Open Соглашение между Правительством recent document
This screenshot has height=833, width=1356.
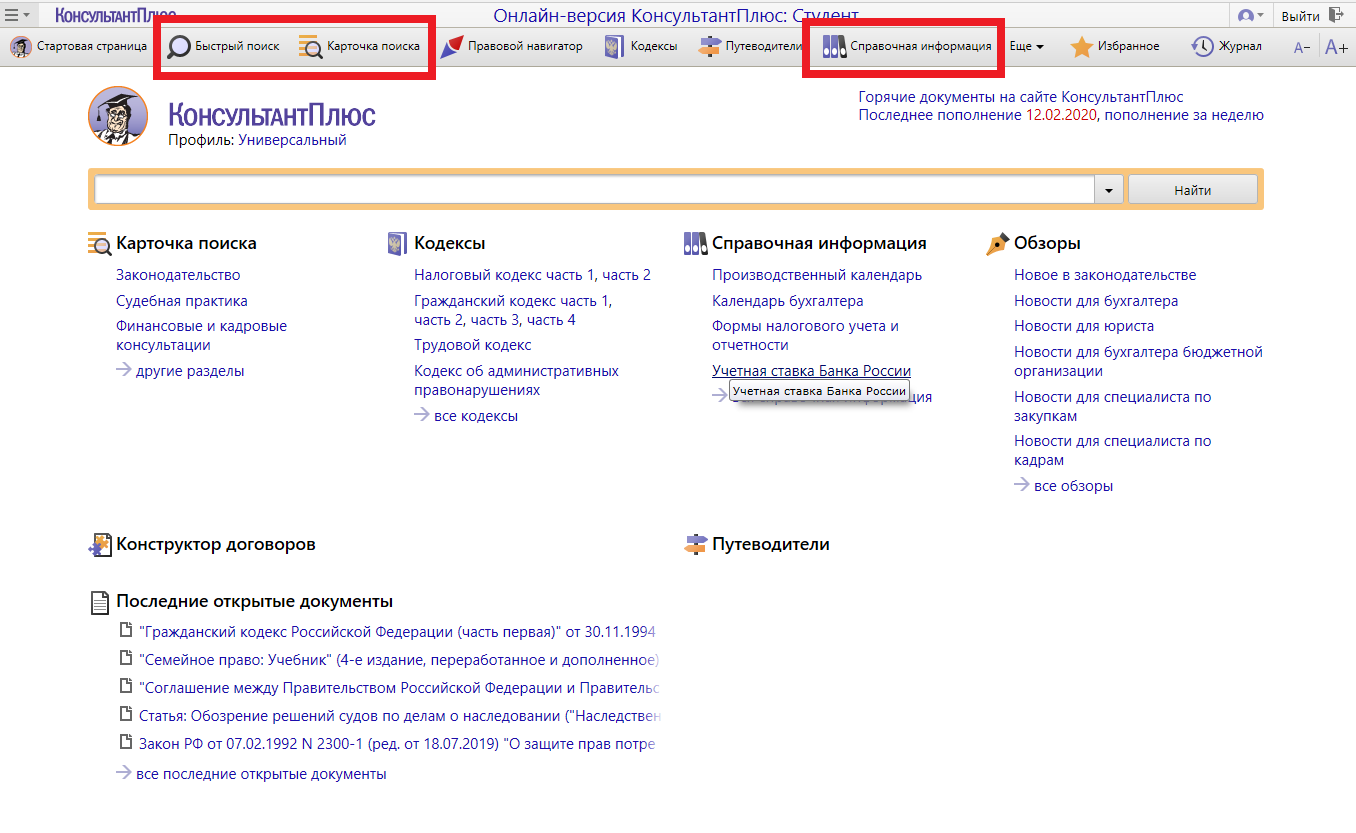[x=400, y=687]
